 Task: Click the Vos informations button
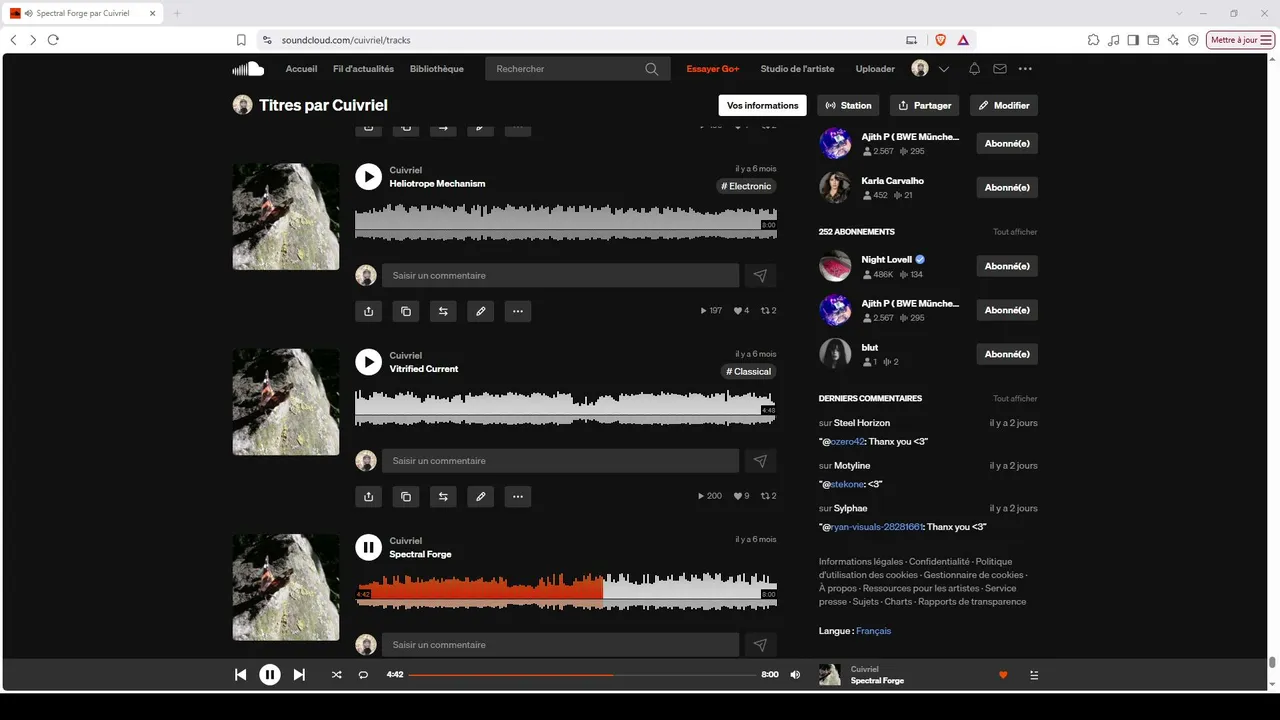(762, 105)
